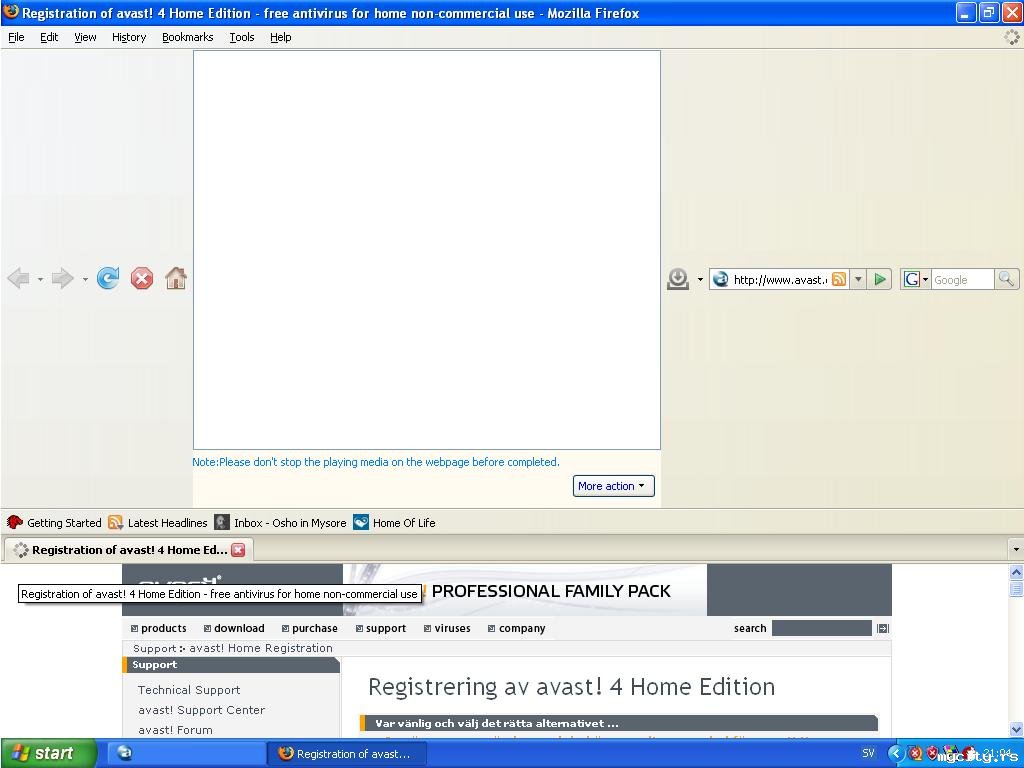
Task: Open the Bookmarks menu
Action: pyautogui.click(x=187, y=37)
